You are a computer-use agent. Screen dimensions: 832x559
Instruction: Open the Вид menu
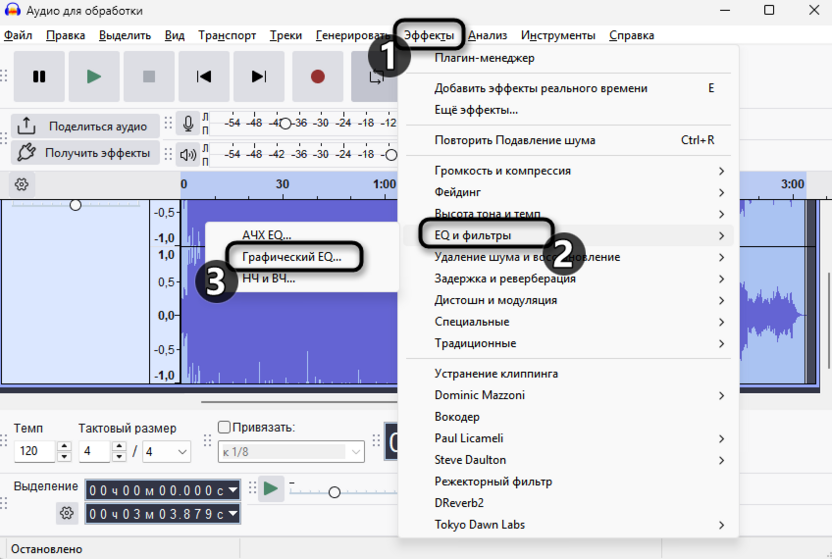[175, 36]
